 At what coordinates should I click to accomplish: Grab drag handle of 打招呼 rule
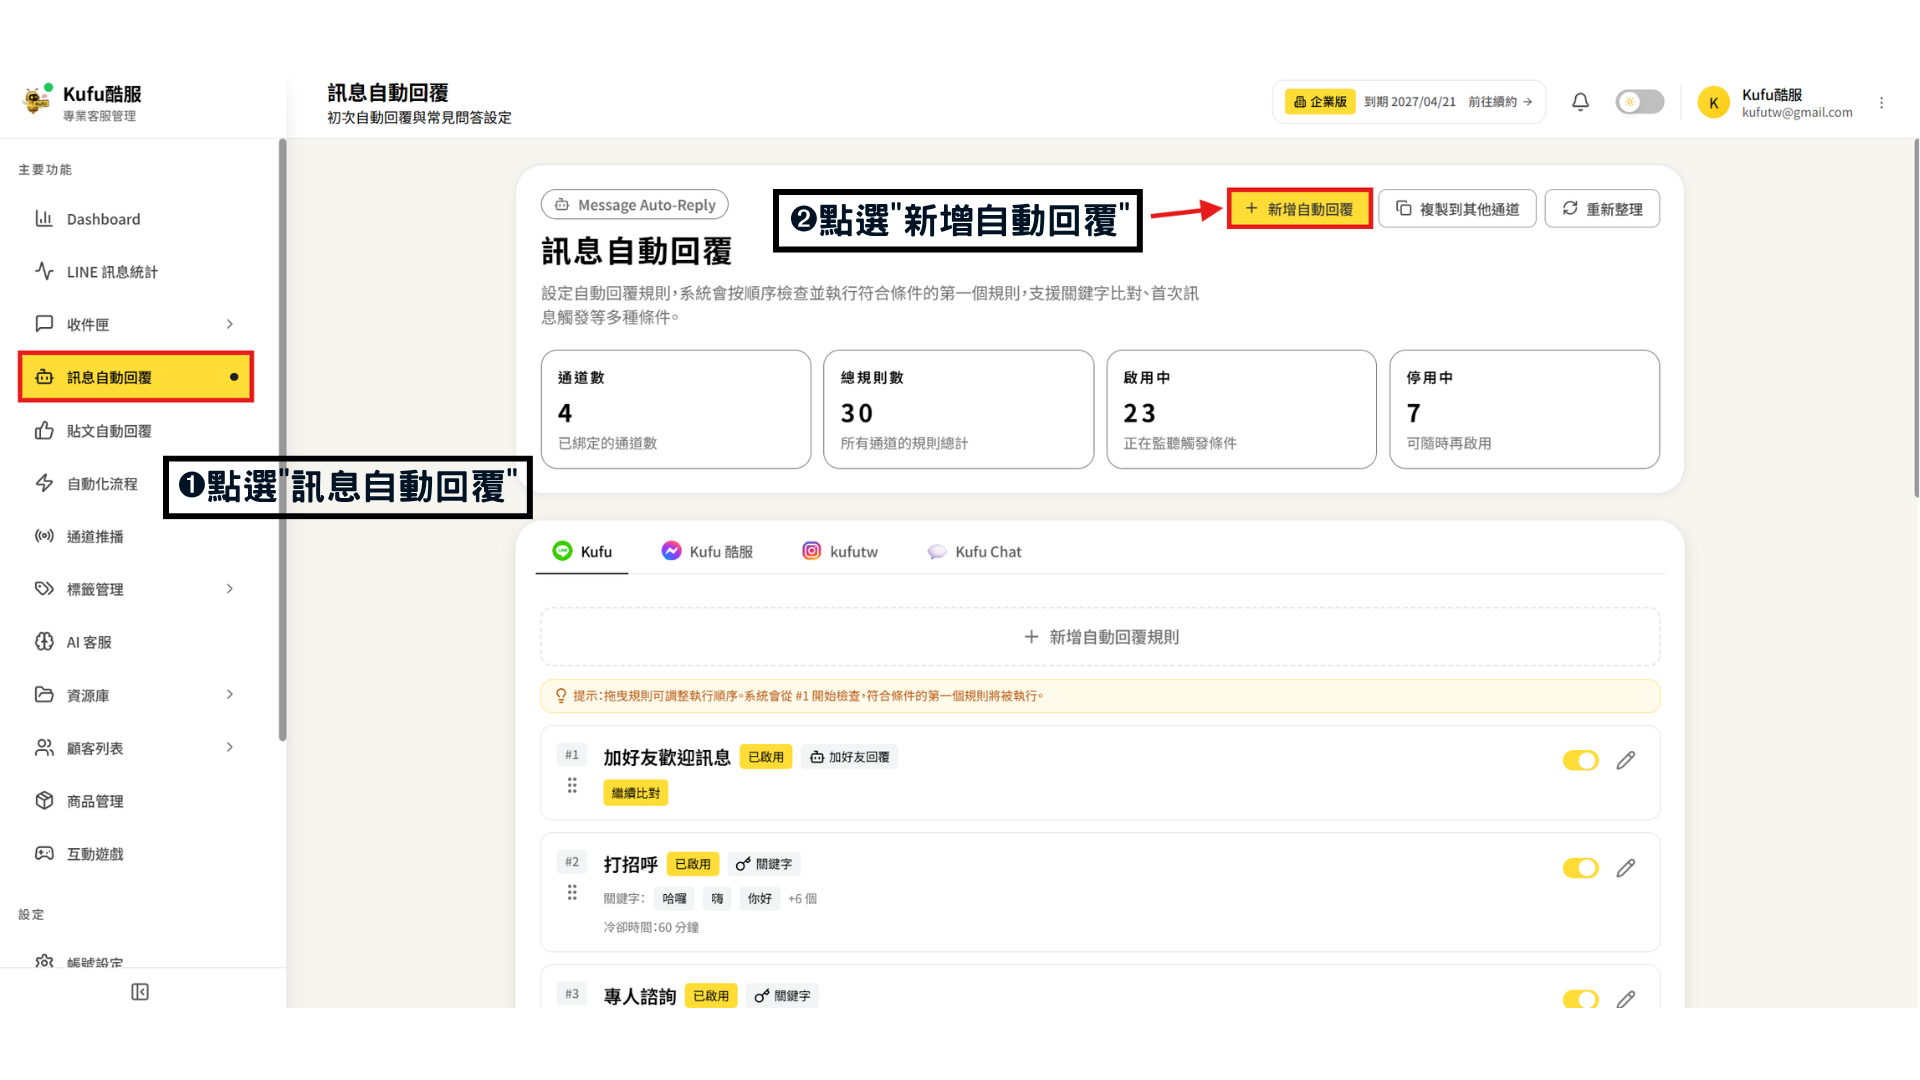[x=572, y=892]
